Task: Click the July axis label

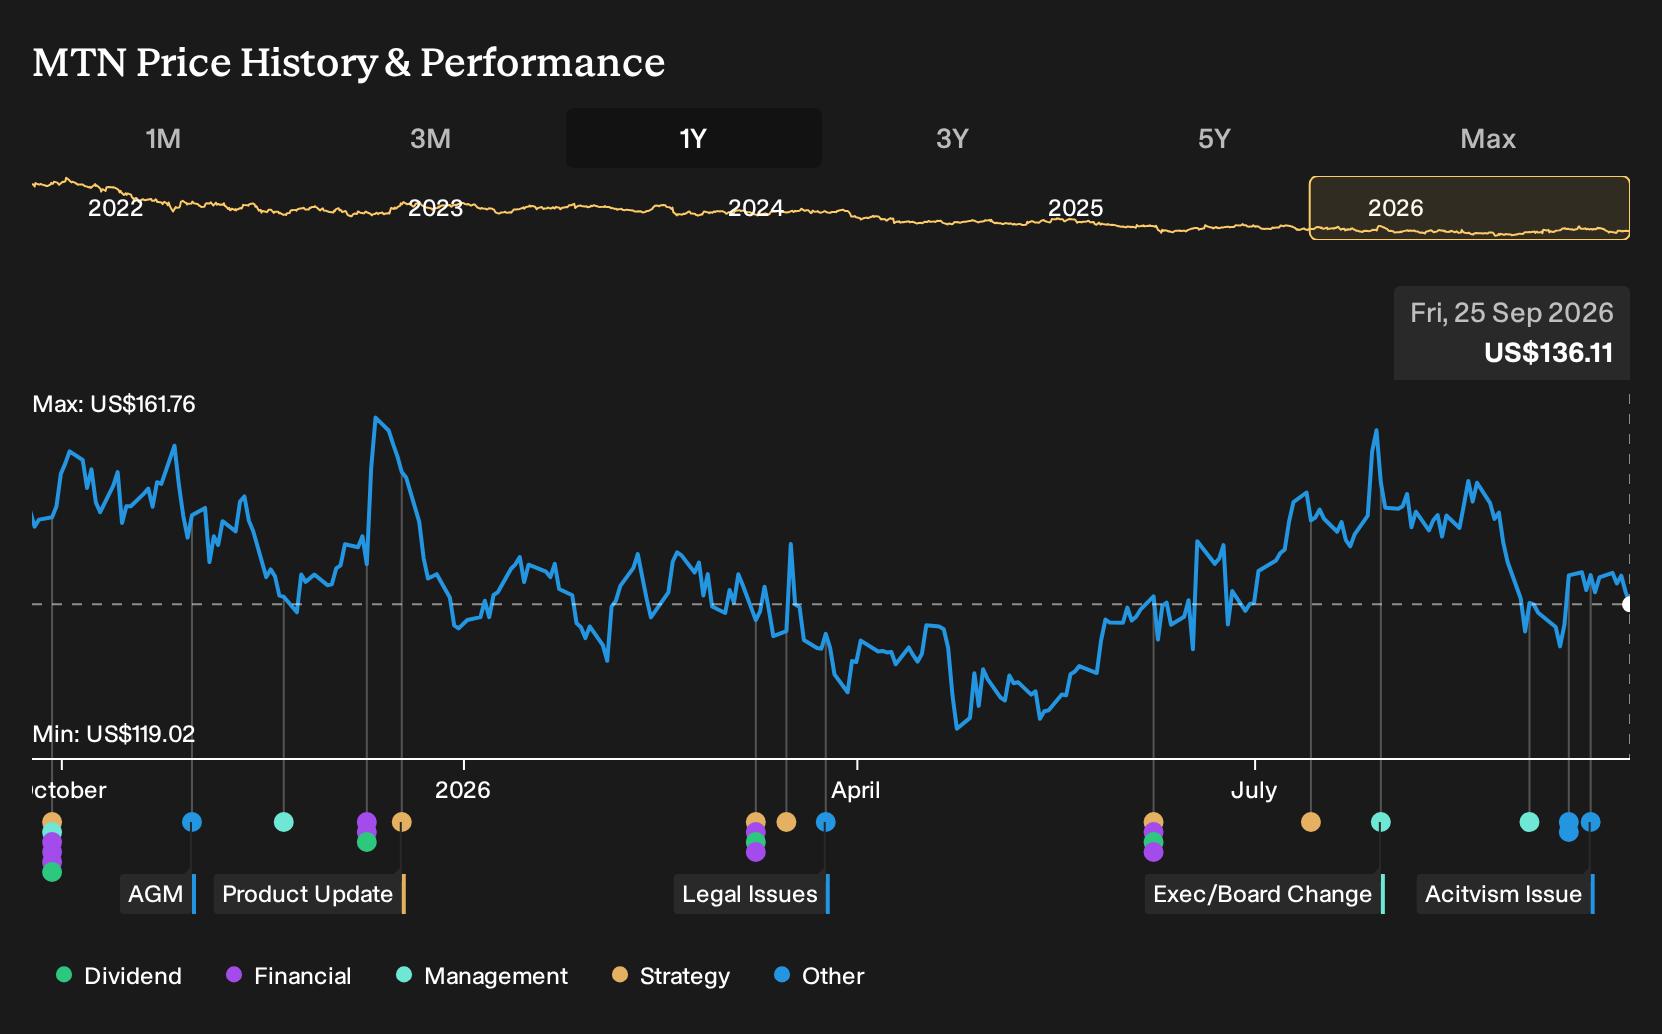Action: tap(1254, 790)
